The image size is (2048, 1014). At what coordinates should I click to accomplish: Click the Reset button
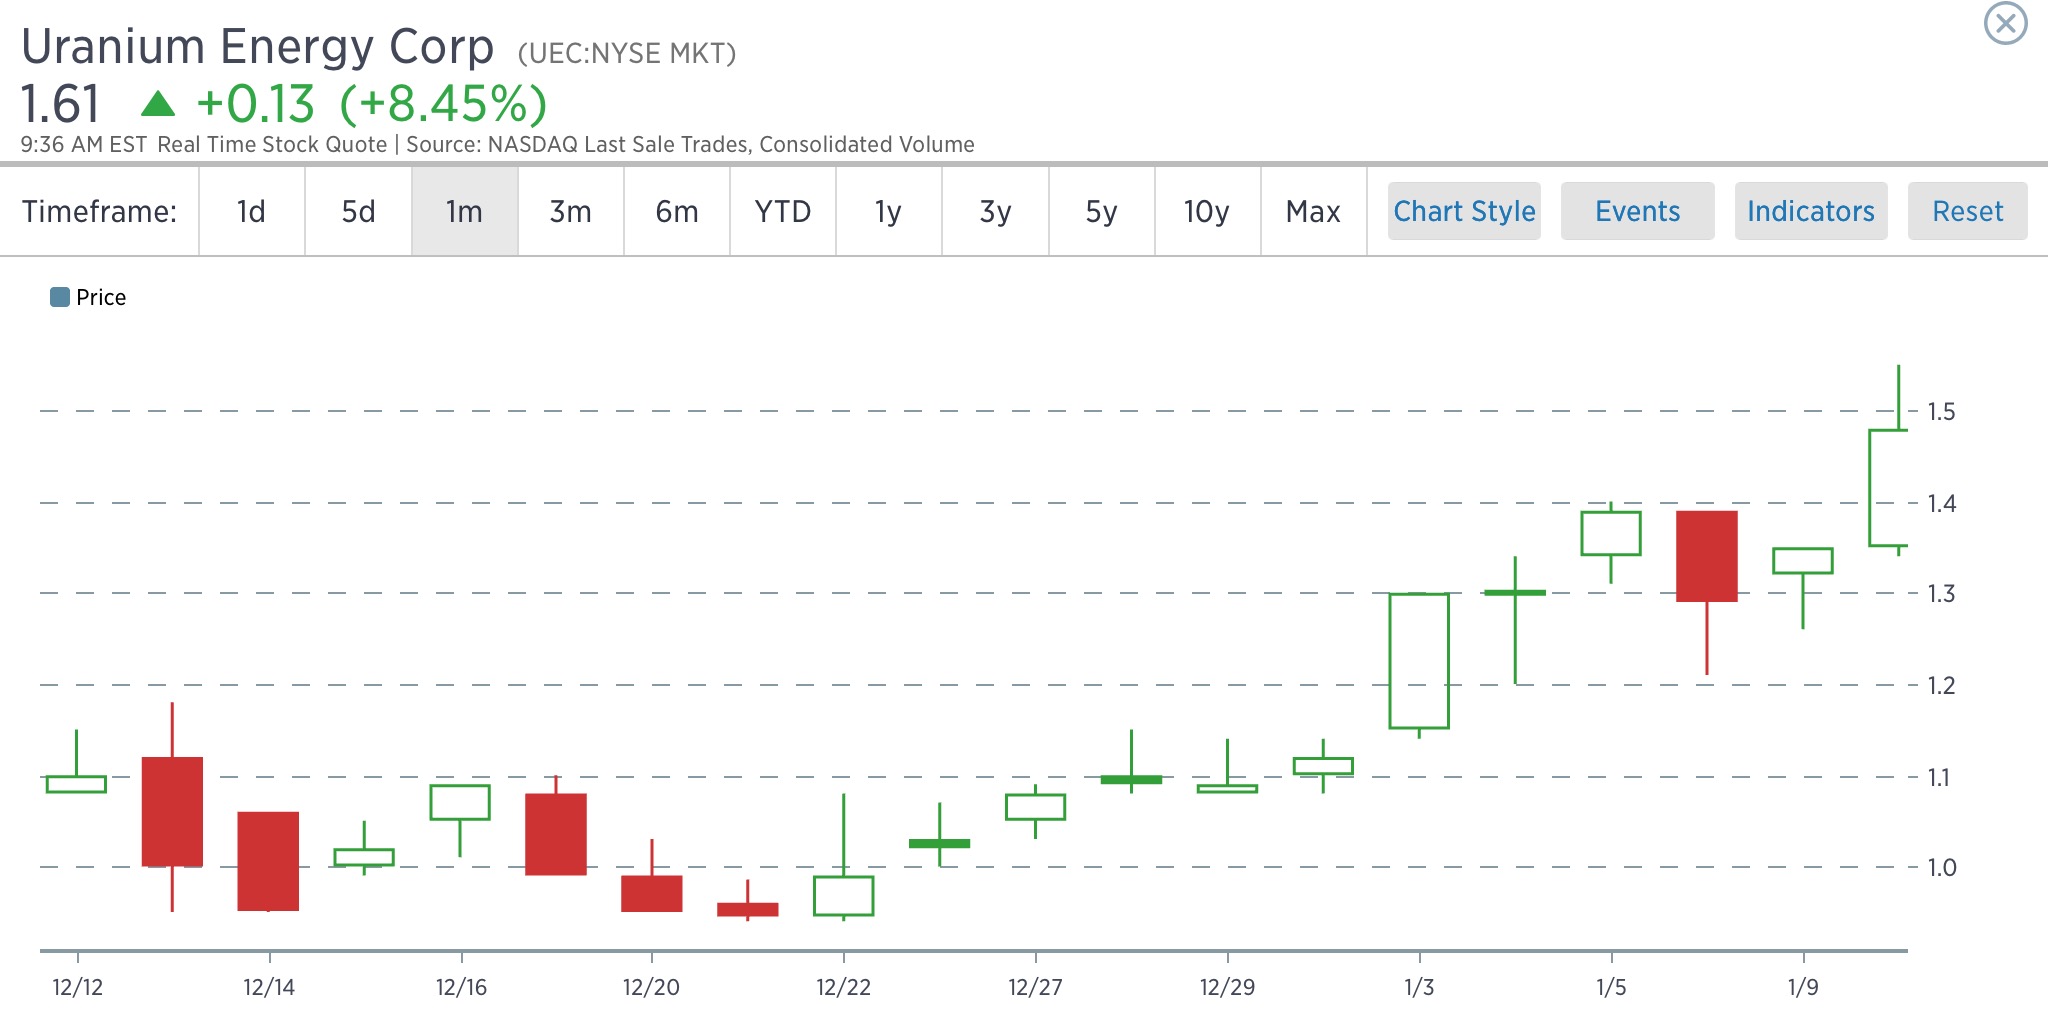1968,211
